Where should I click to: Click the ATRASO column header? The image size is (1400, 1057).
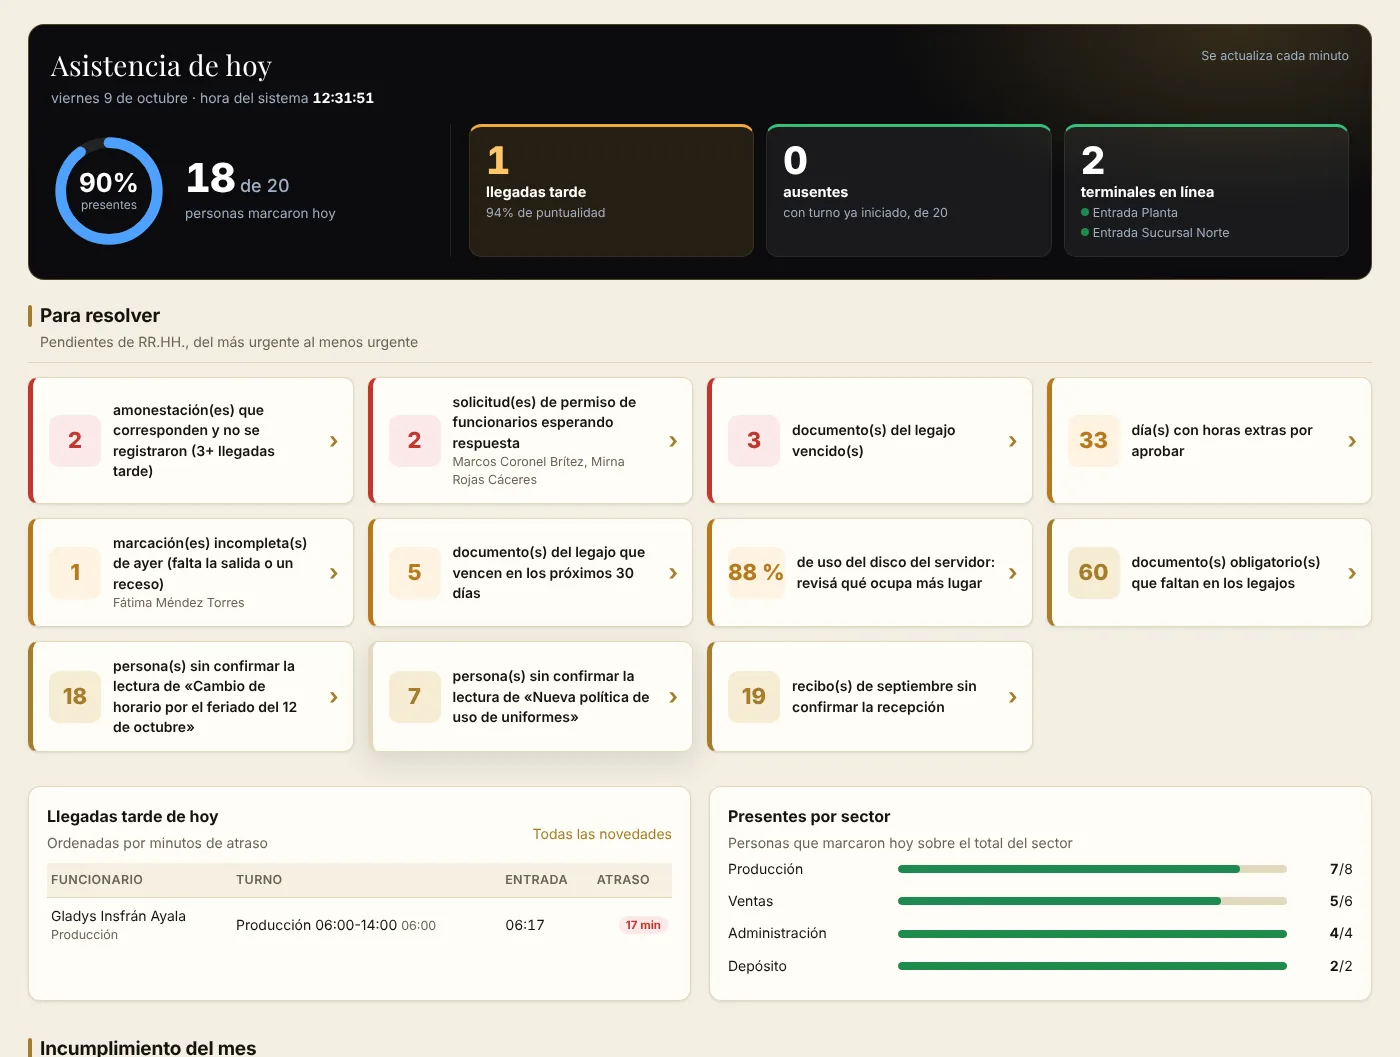623,880
